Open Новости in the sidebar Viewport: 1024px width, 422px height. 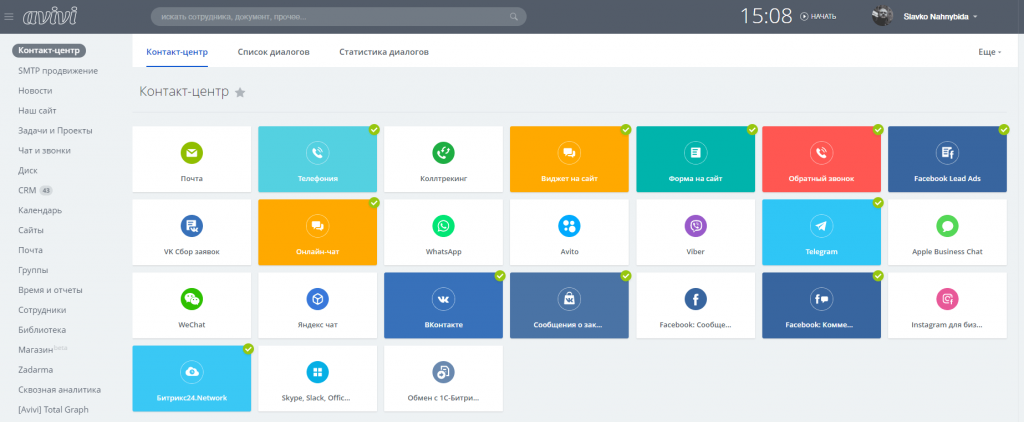[x=35, y=91]
